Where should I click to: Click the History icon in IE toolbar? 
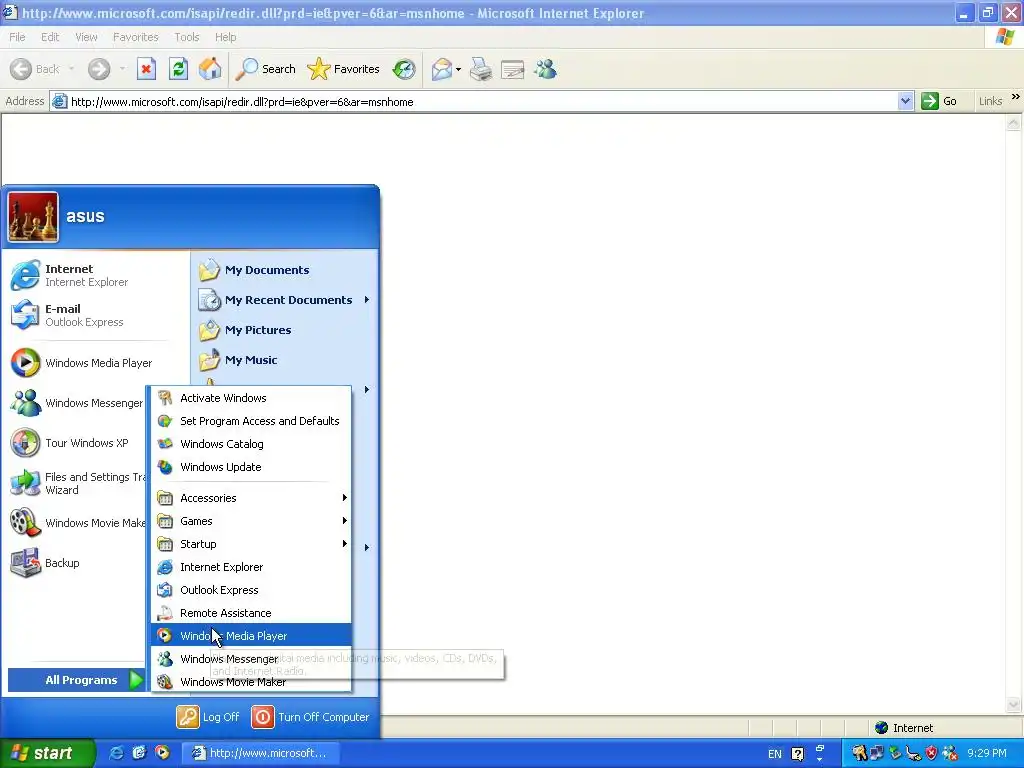(x=404, y=69)
